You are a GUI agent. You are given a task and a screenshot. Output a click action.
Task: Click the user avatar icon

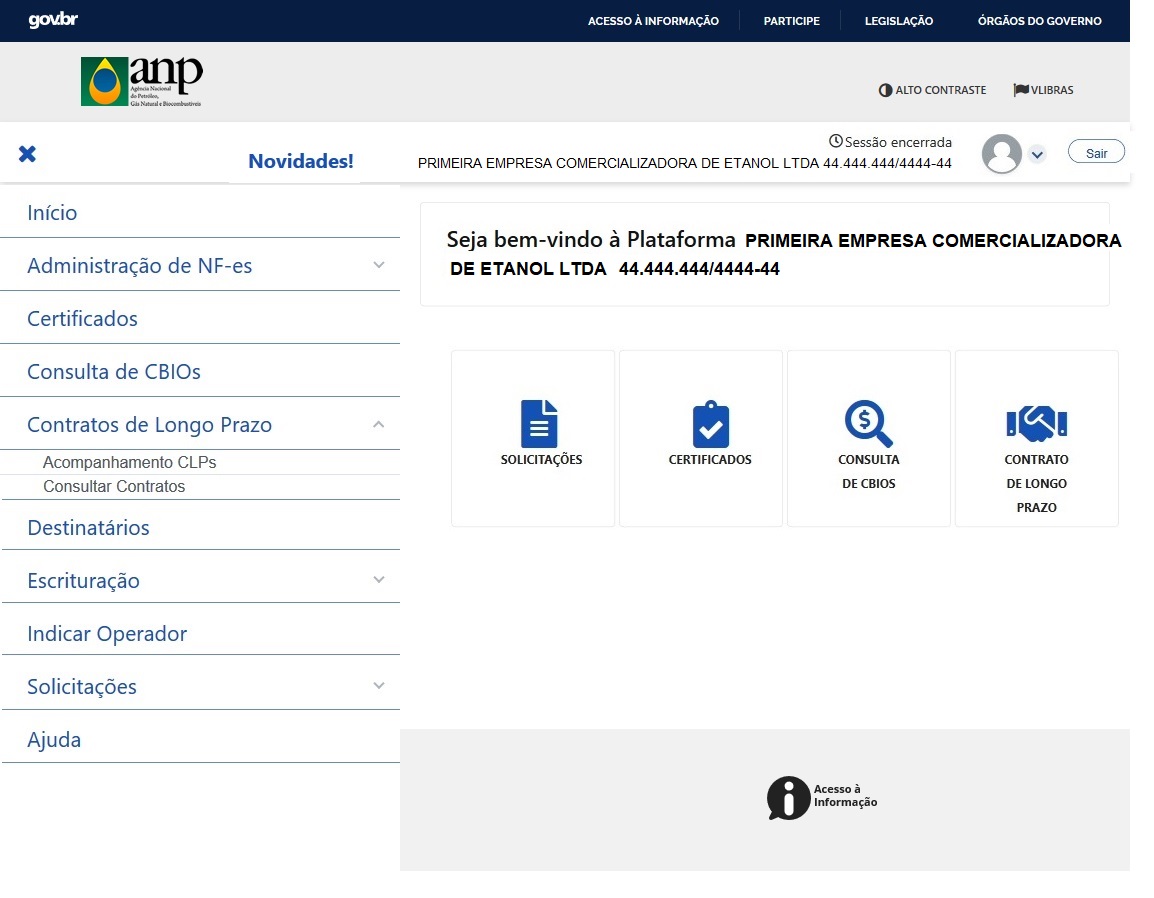point(1001,154)
